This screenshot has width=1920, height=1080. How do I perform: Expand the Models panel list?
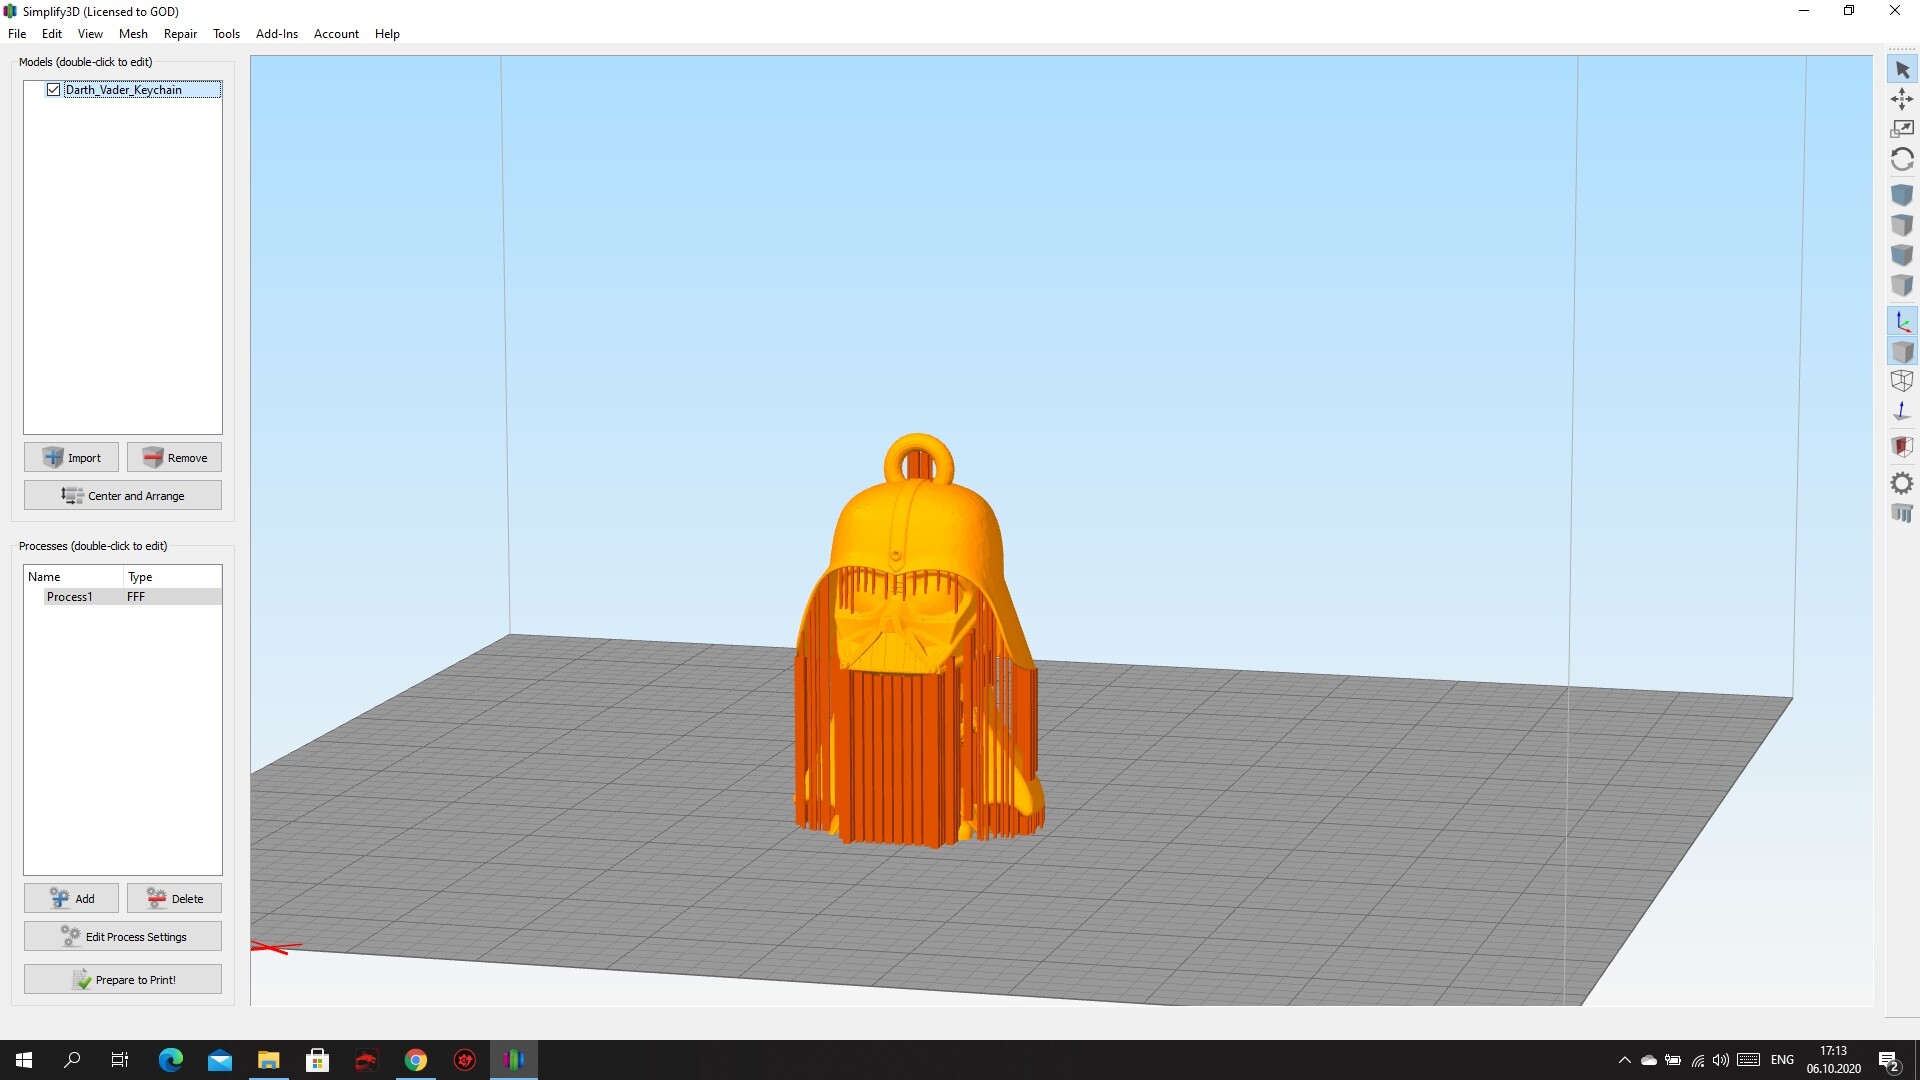click(36, 88)
